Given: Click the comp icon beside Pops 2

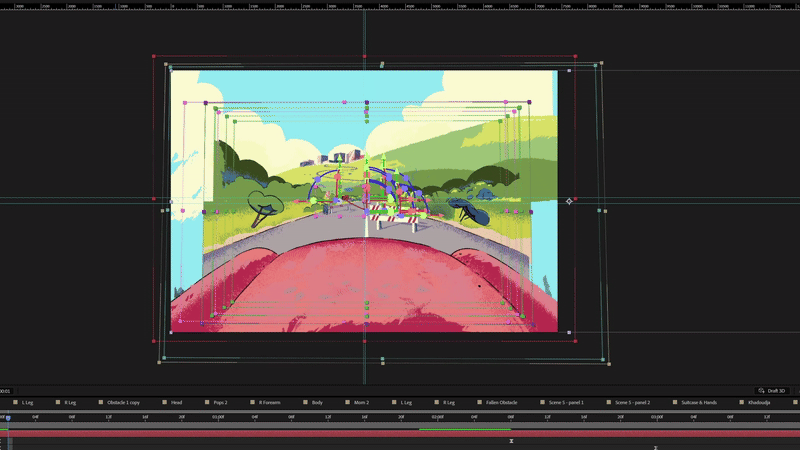Looking at the screenshot, I should [207, 402].
